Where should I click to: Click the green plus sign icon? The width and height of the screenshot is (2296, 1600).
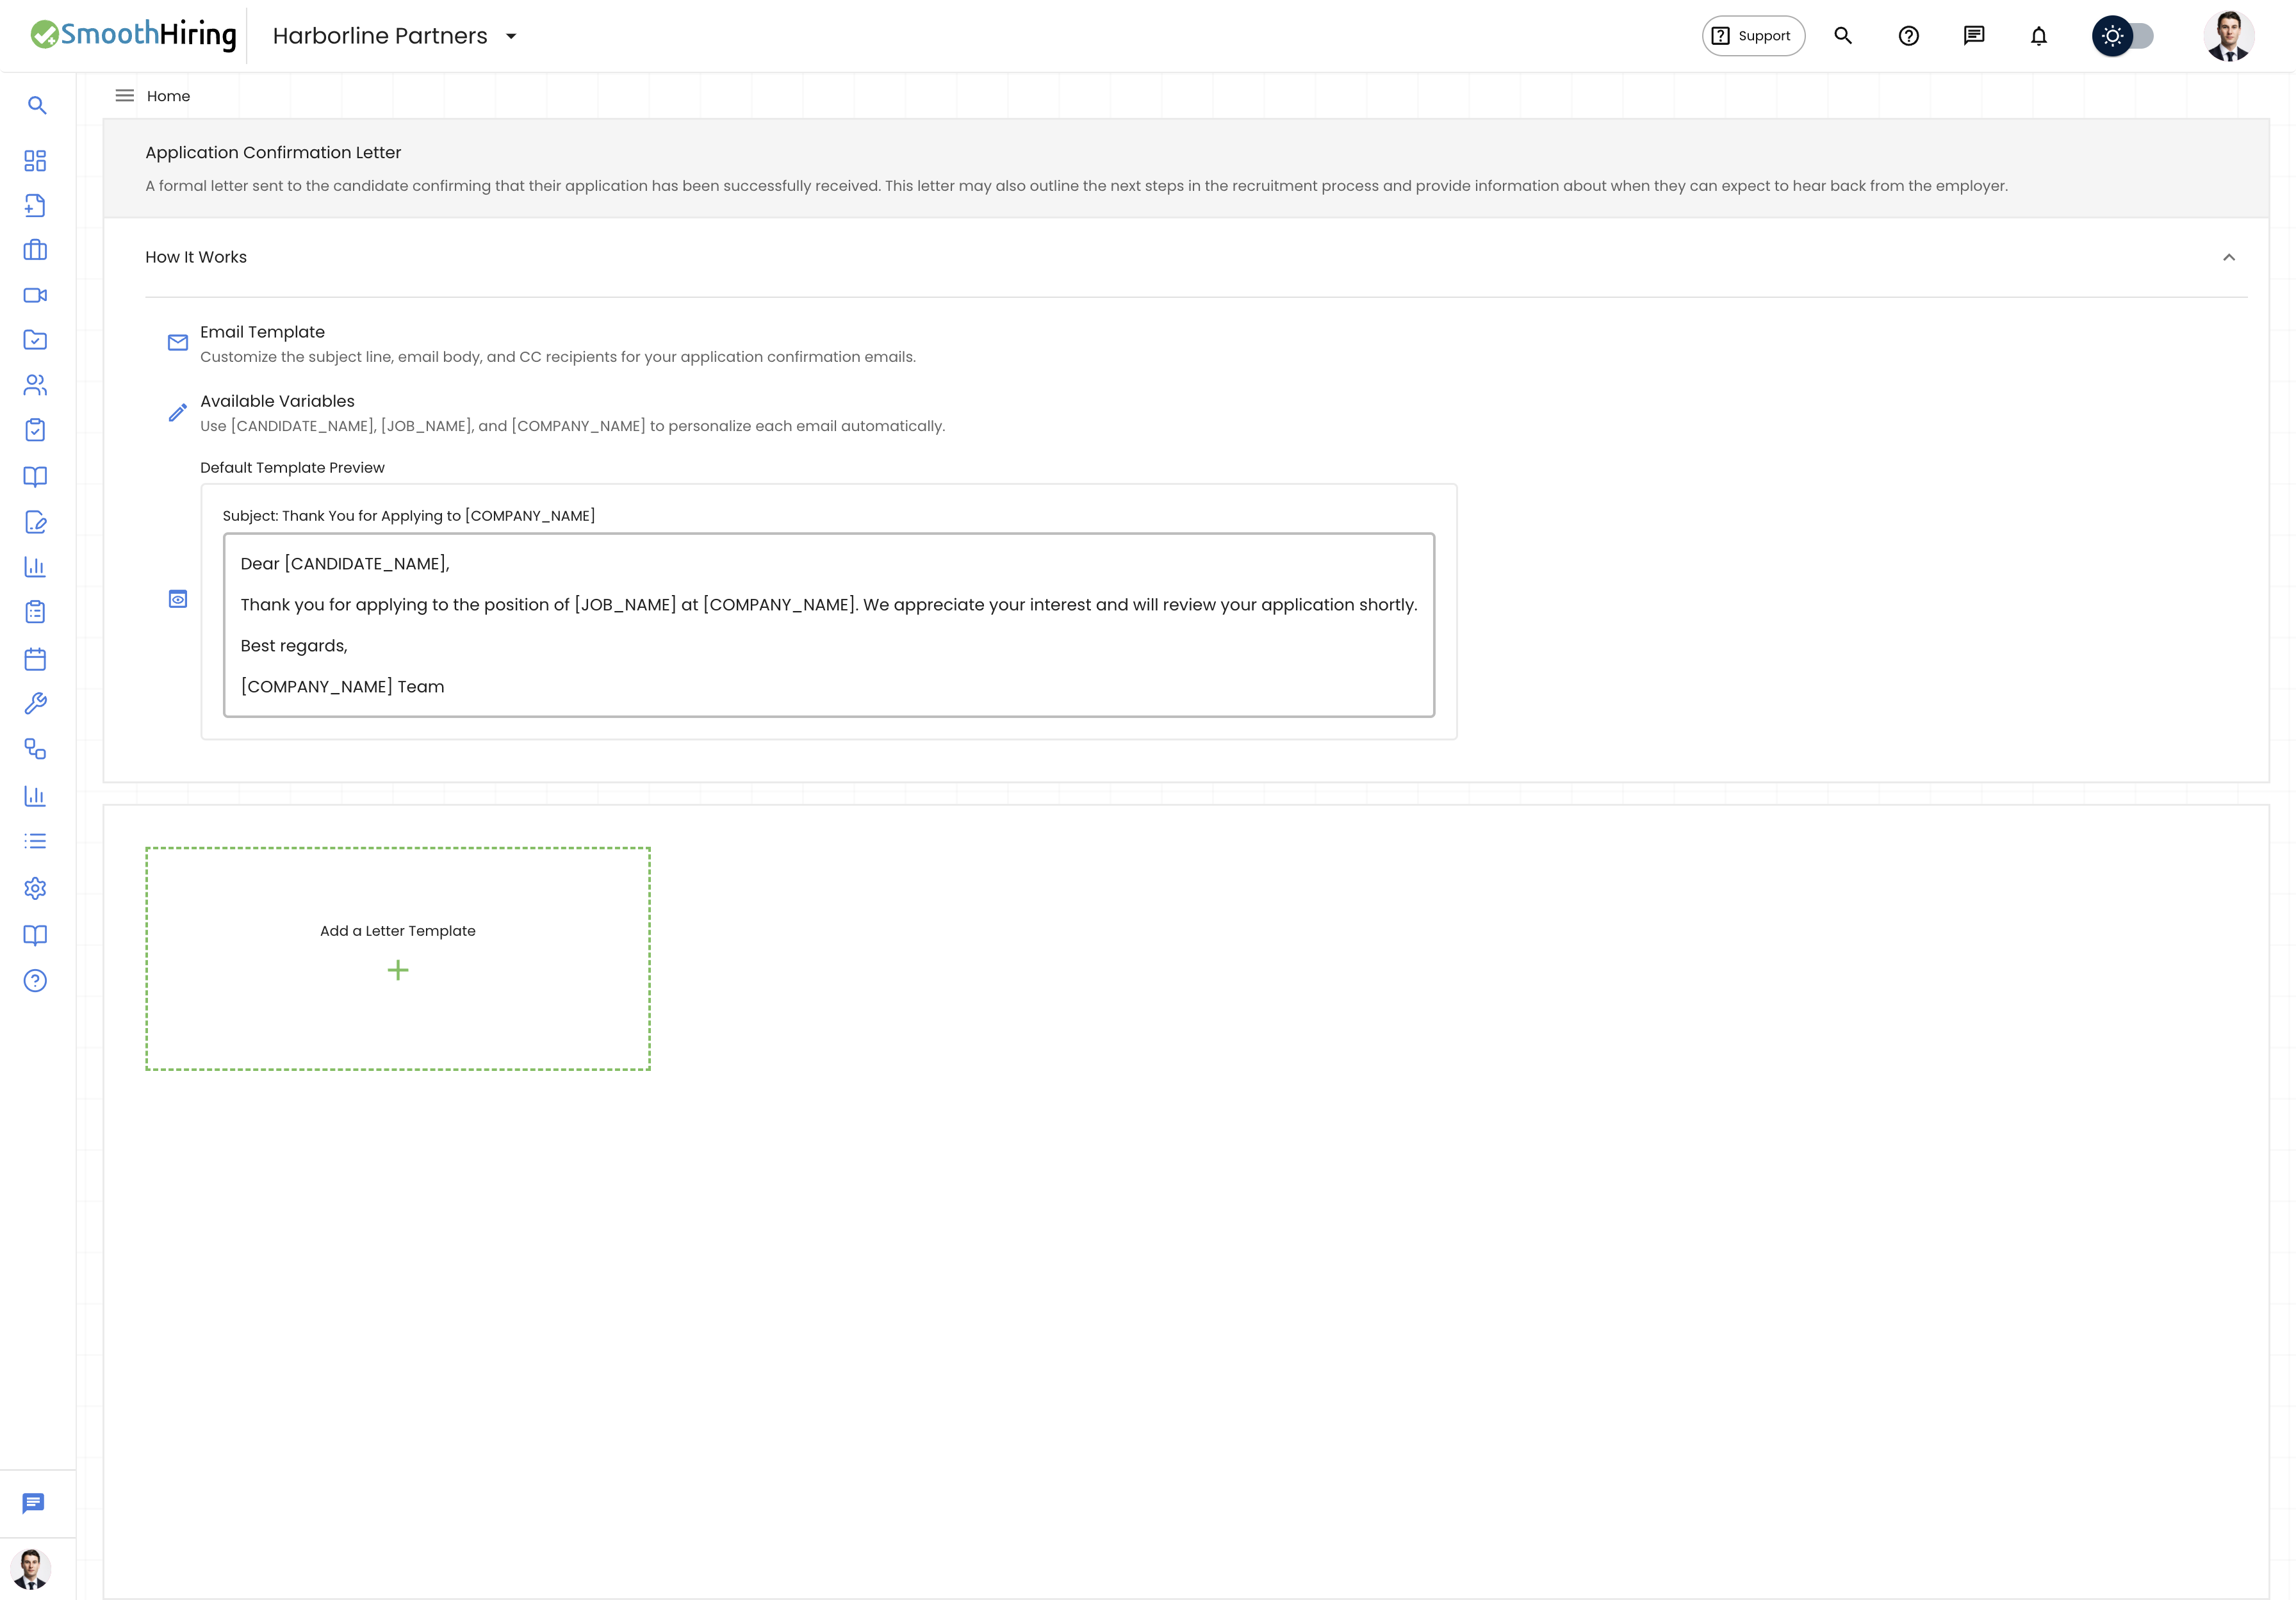(398, 970)
